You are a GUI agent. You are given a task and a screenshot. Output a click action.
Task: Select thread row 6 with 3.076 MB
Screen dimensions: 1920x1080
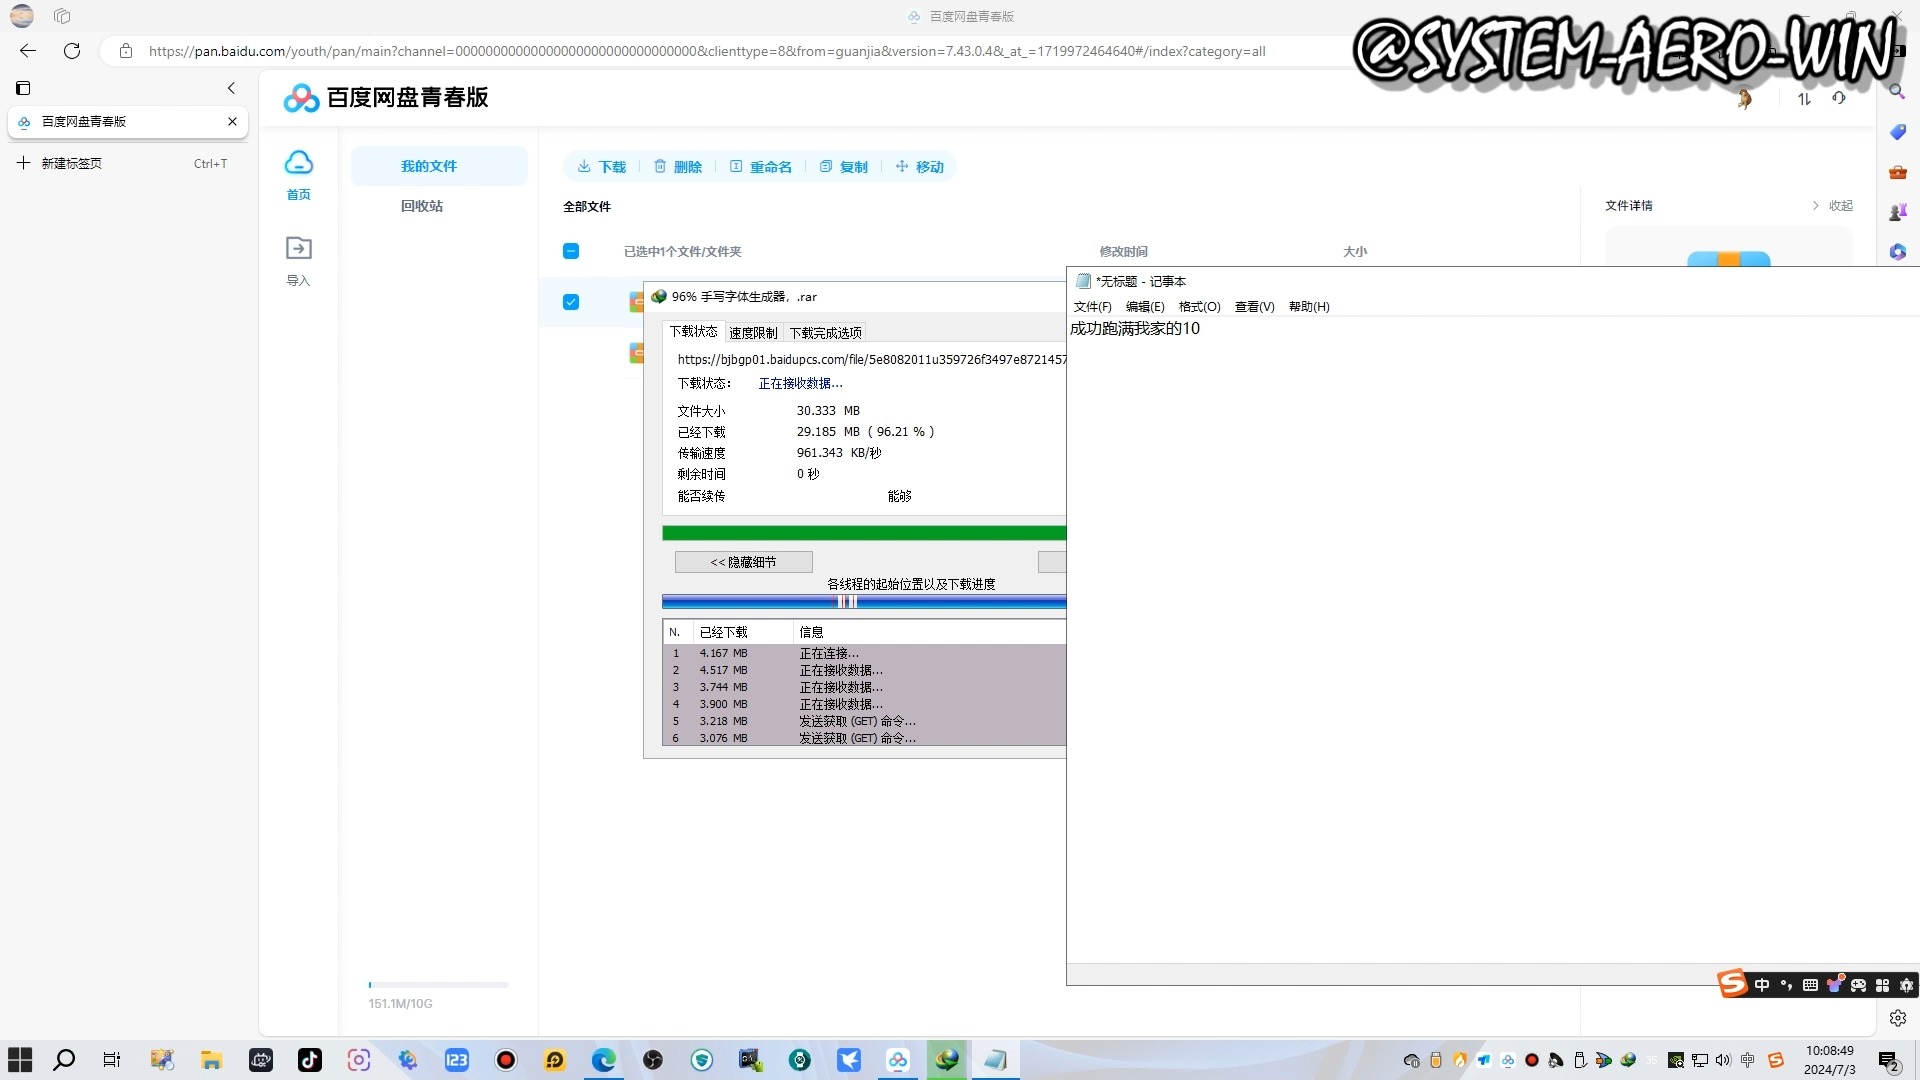point(864,738)
